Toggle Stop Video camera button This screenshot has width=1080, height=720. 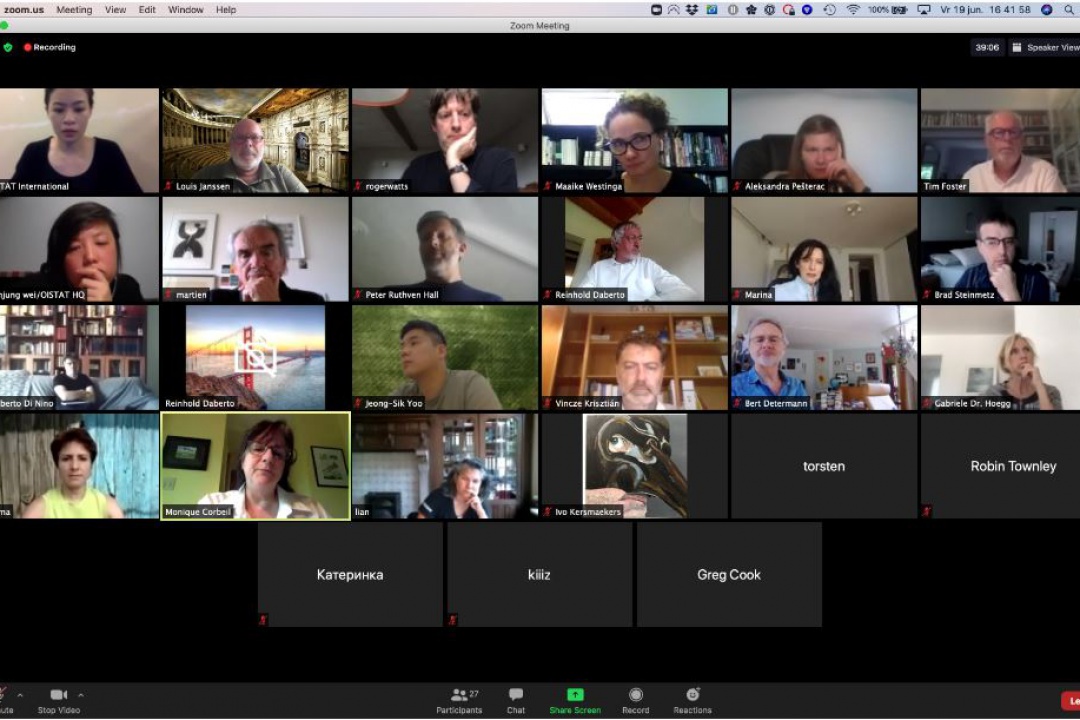pos(59,700)
